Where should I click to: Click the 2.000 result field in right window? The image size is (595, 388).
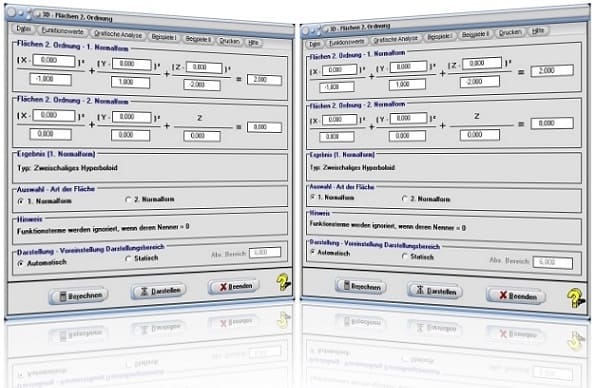point(552,71)
